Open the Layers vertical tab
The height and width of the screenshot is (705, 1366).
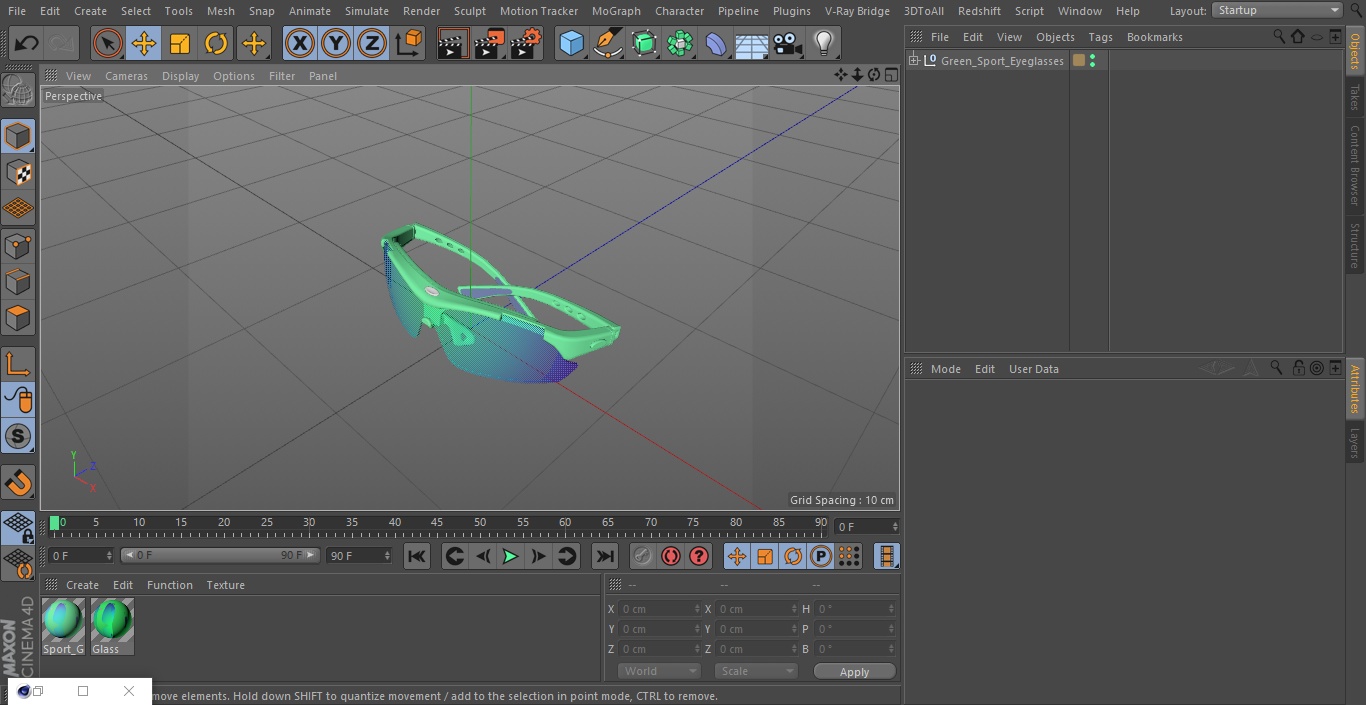tap(1355, 443)
